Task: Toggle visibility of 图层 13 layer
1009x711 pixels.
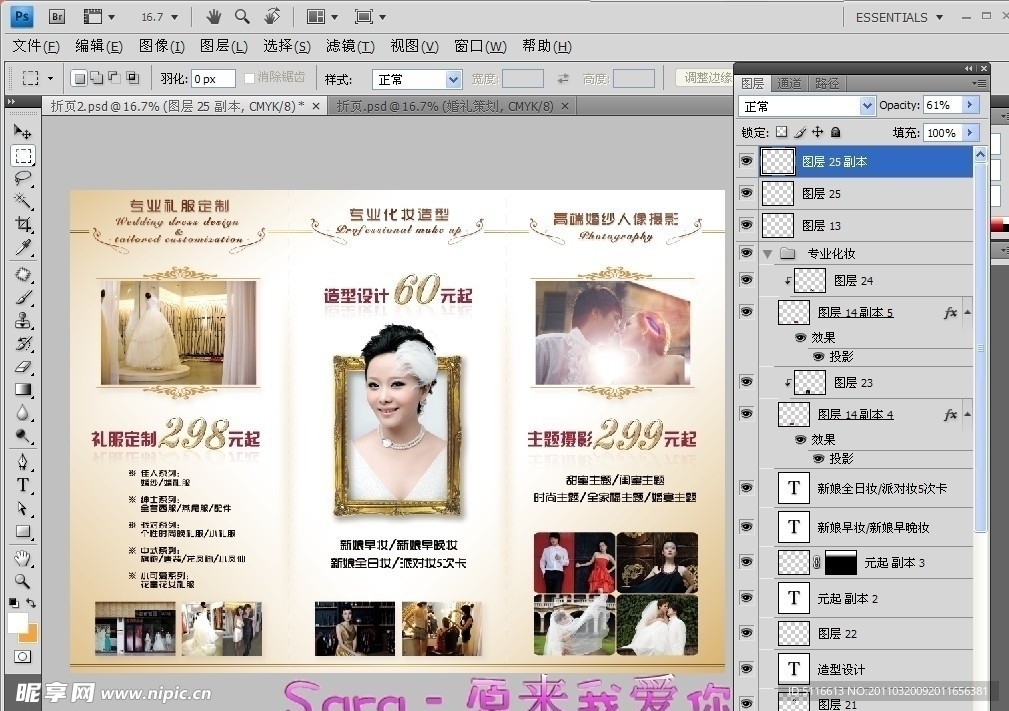Action: coord(746,225)
